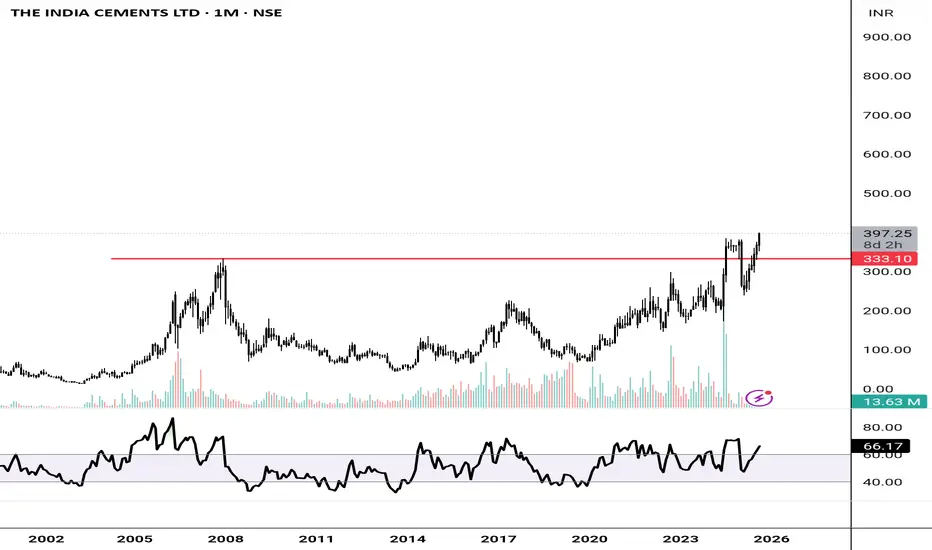Screen dimensions: 932x550
Task: Click the 2017 label on time axis
Action: pyautogui.click(x=499, y=539)
